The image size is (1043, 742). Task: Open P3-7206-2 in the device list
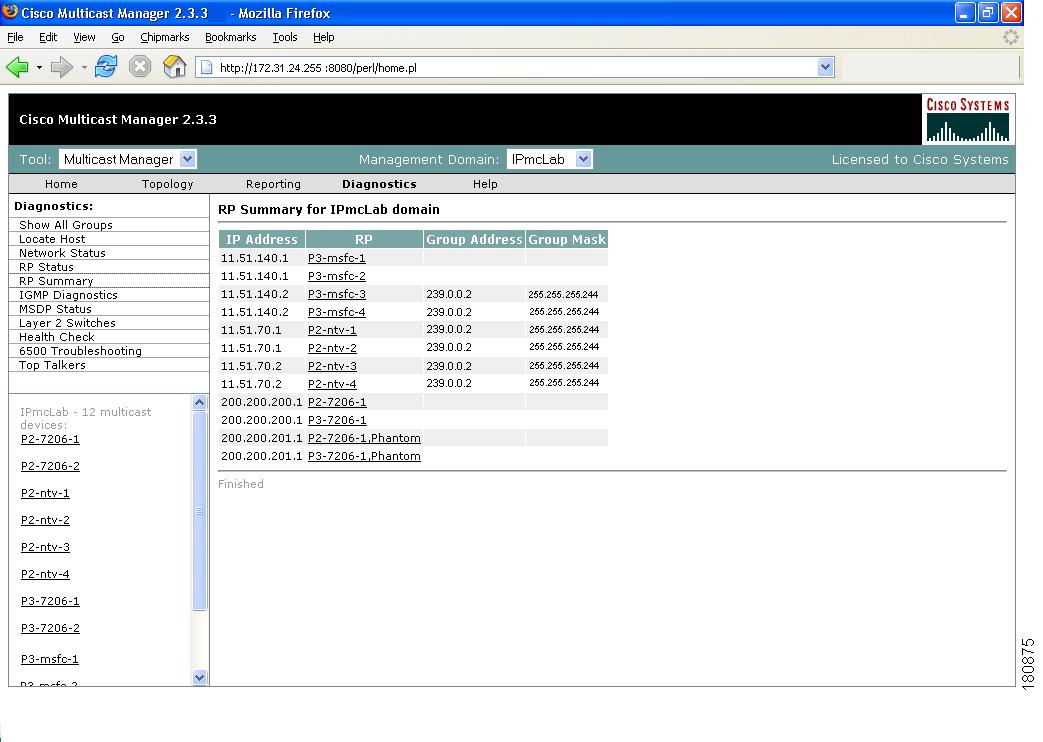point(50,628)
